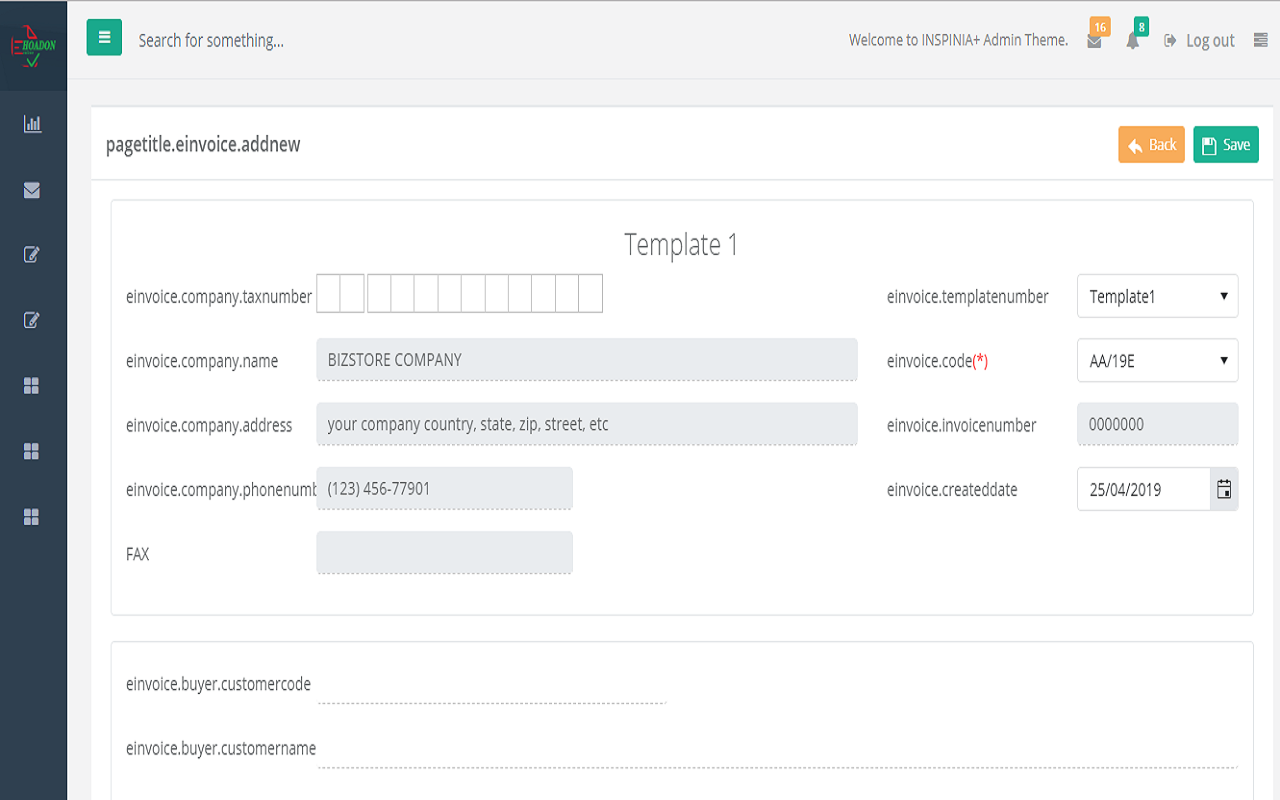
Task: Click the orange Back button
Action: click(x=1151, y=145)
